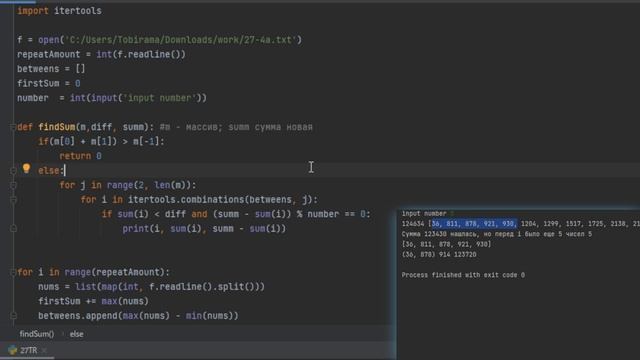Click the 'betweens = []' line
This screenshot has width=640, height=360.
pos(51,69)
